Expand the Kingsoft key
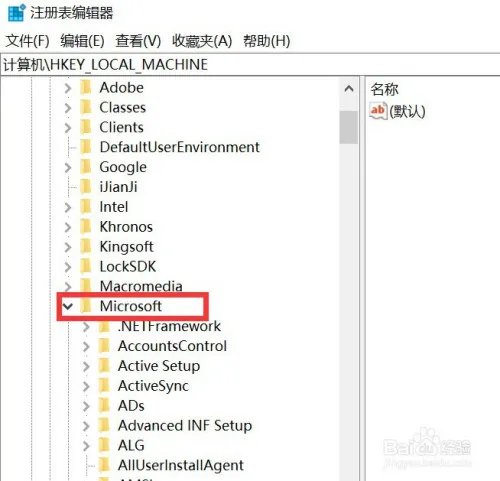This screenshot has height=481, width=500. 68,247
